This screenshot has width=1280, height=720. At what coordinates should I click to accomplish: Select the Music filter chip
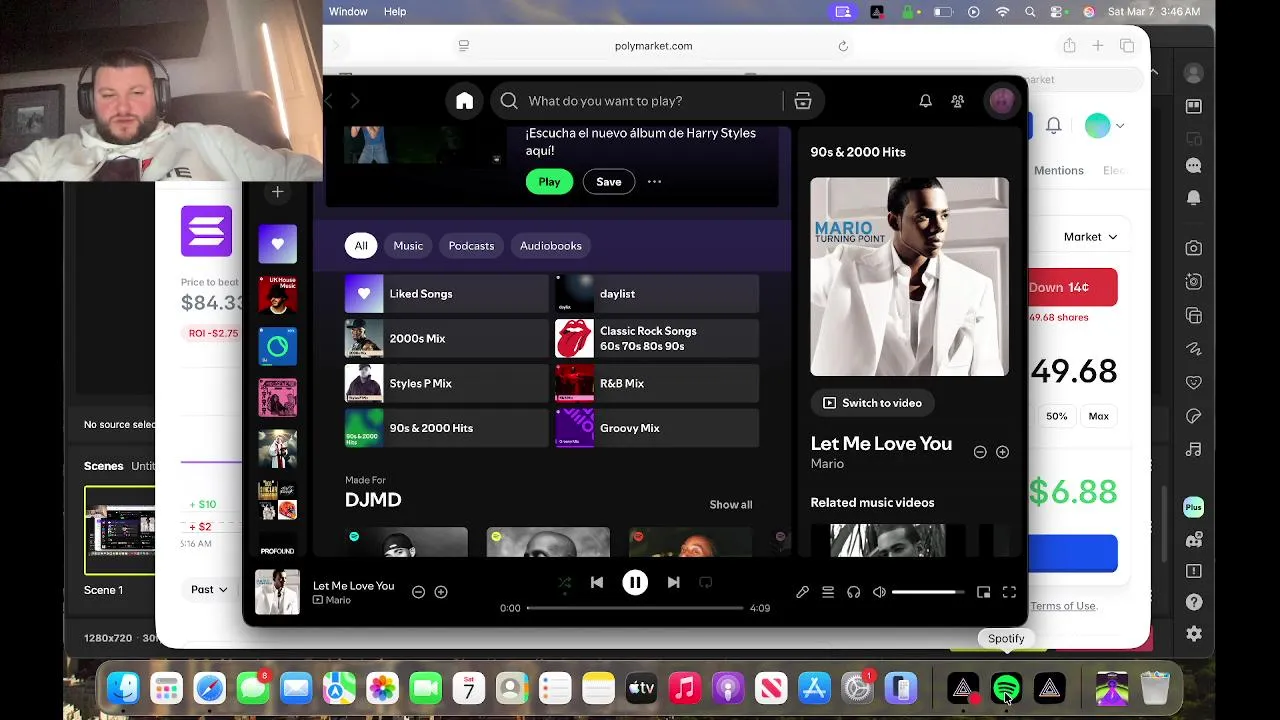click(408, 246)
